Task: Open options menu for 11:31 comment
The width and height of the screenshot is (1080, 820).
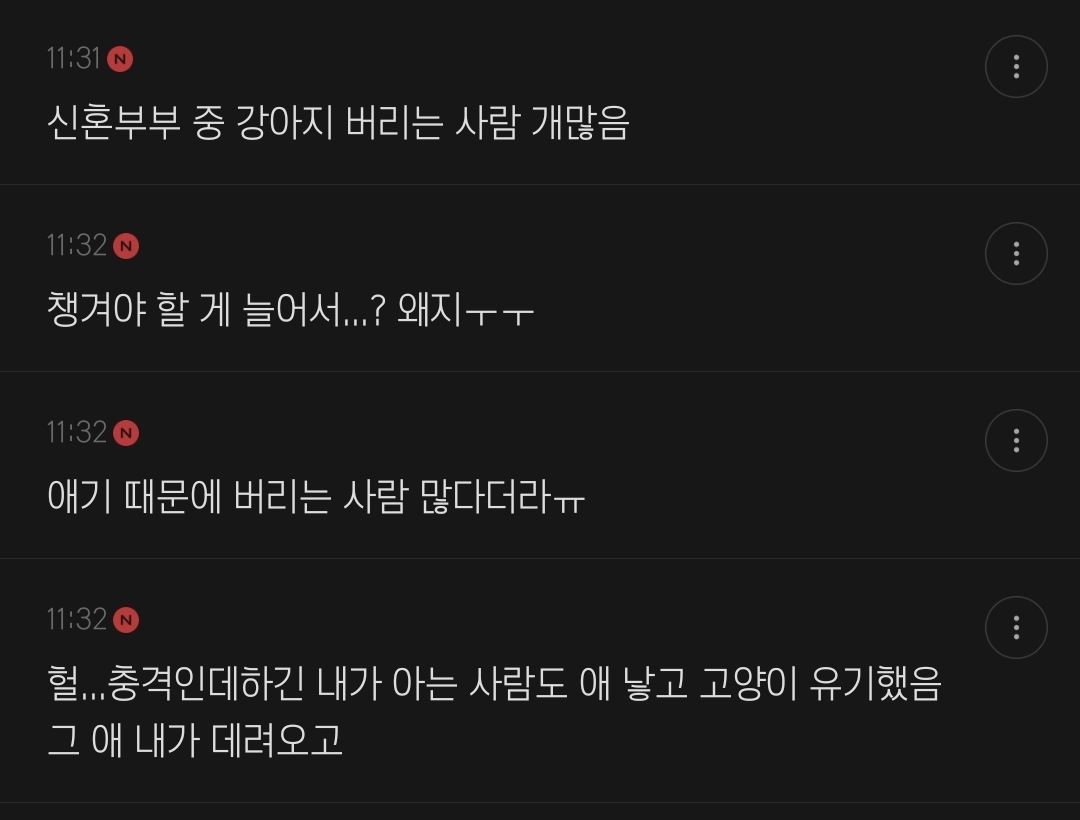Action: click(1016, 67)
